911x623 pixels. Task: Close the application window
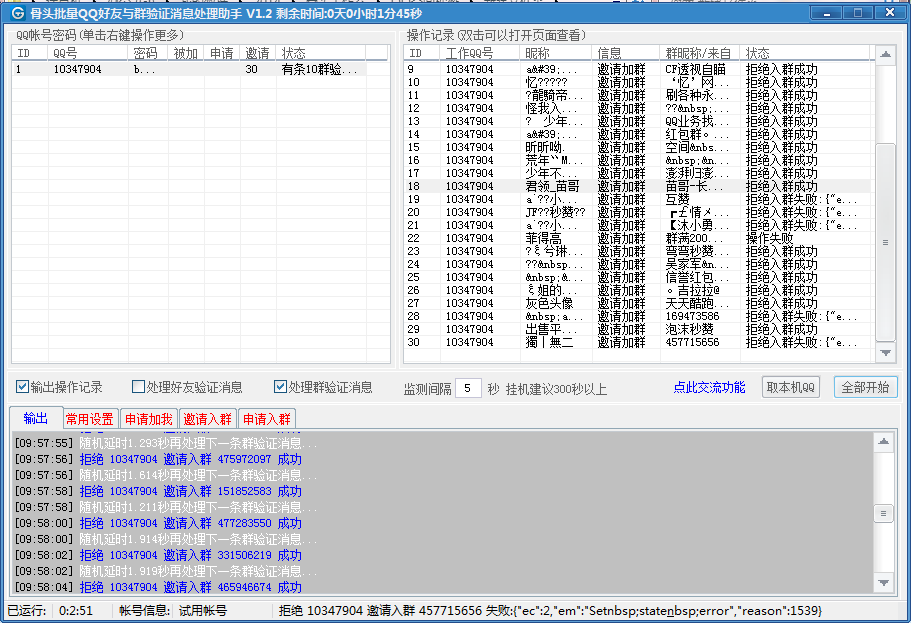[x=890, y=12]
